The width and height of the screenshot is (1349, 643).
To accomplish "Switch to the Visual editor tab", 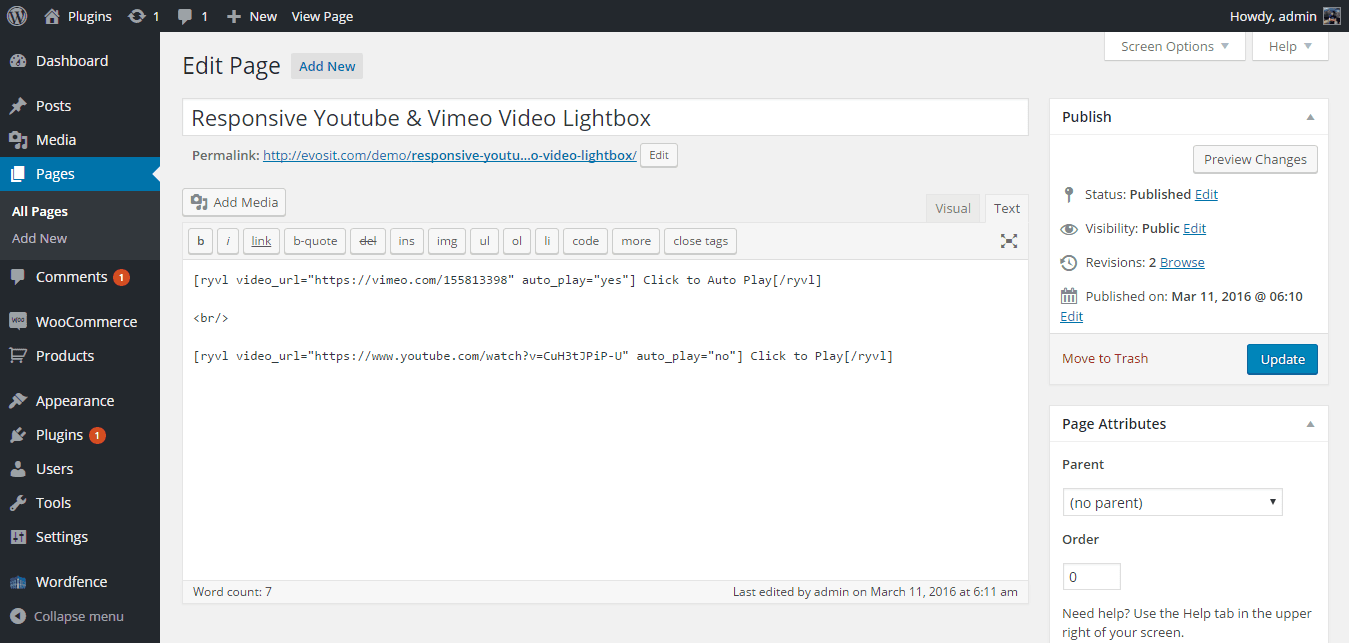I will pos(952,208).
